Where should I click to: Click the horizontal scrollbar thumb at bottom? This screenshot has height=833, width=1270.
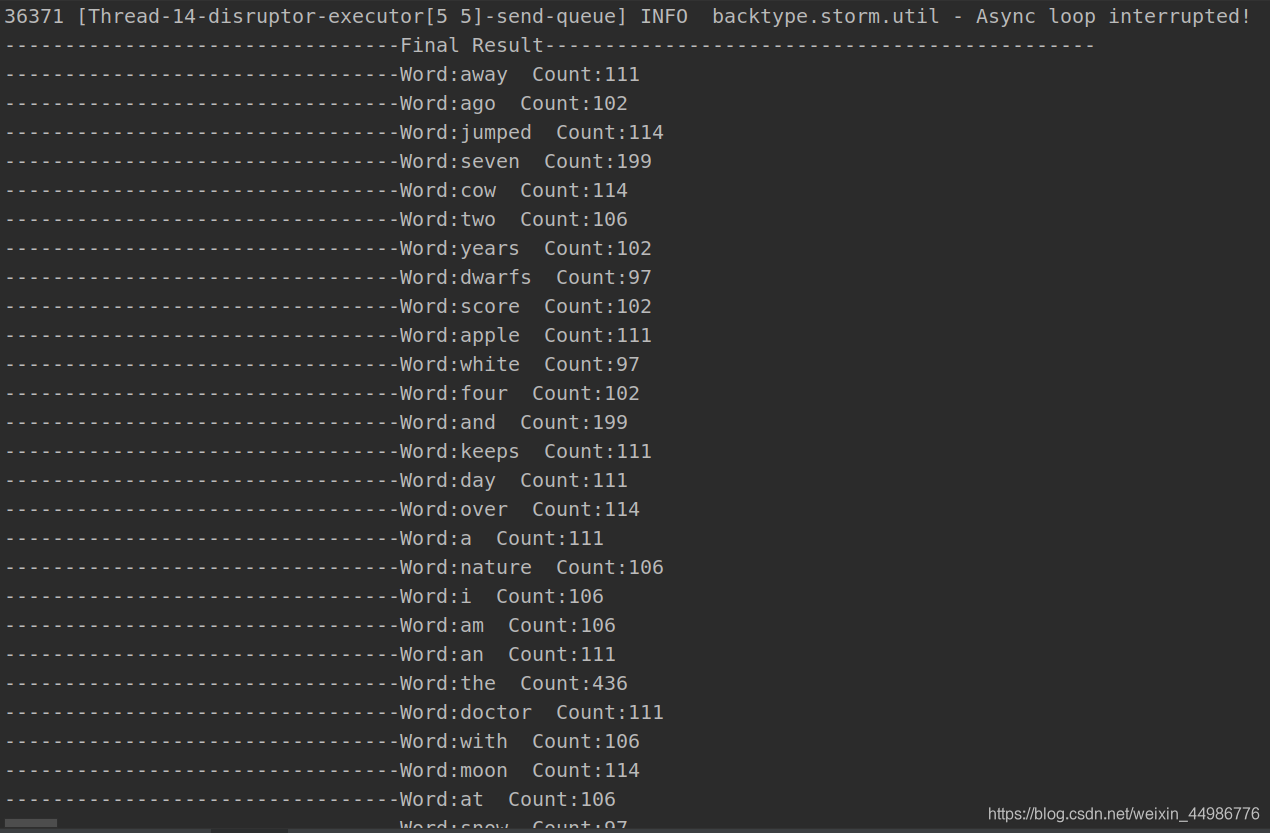(30, 823)
